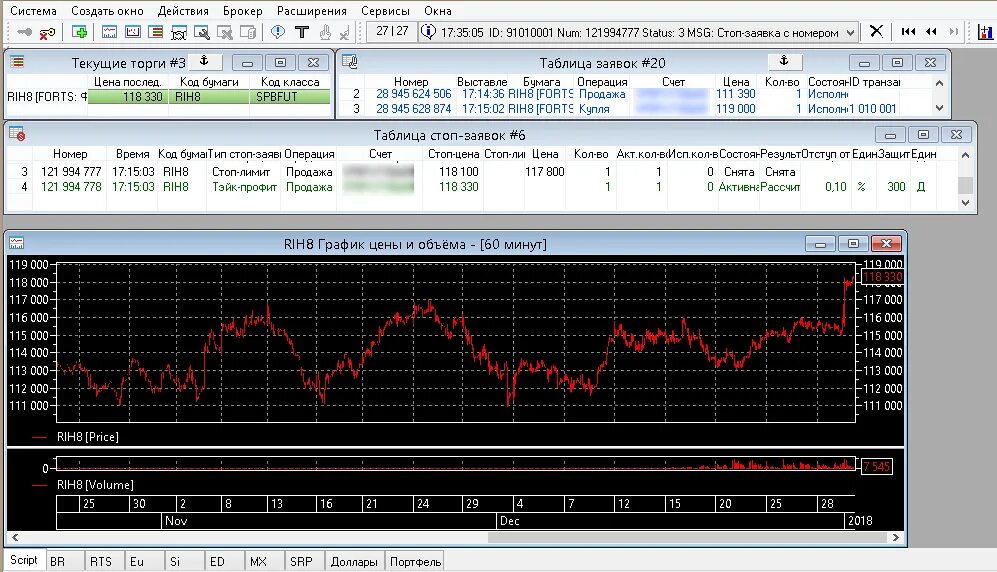Click the RIH8 chart window title icon

(17, 243)
